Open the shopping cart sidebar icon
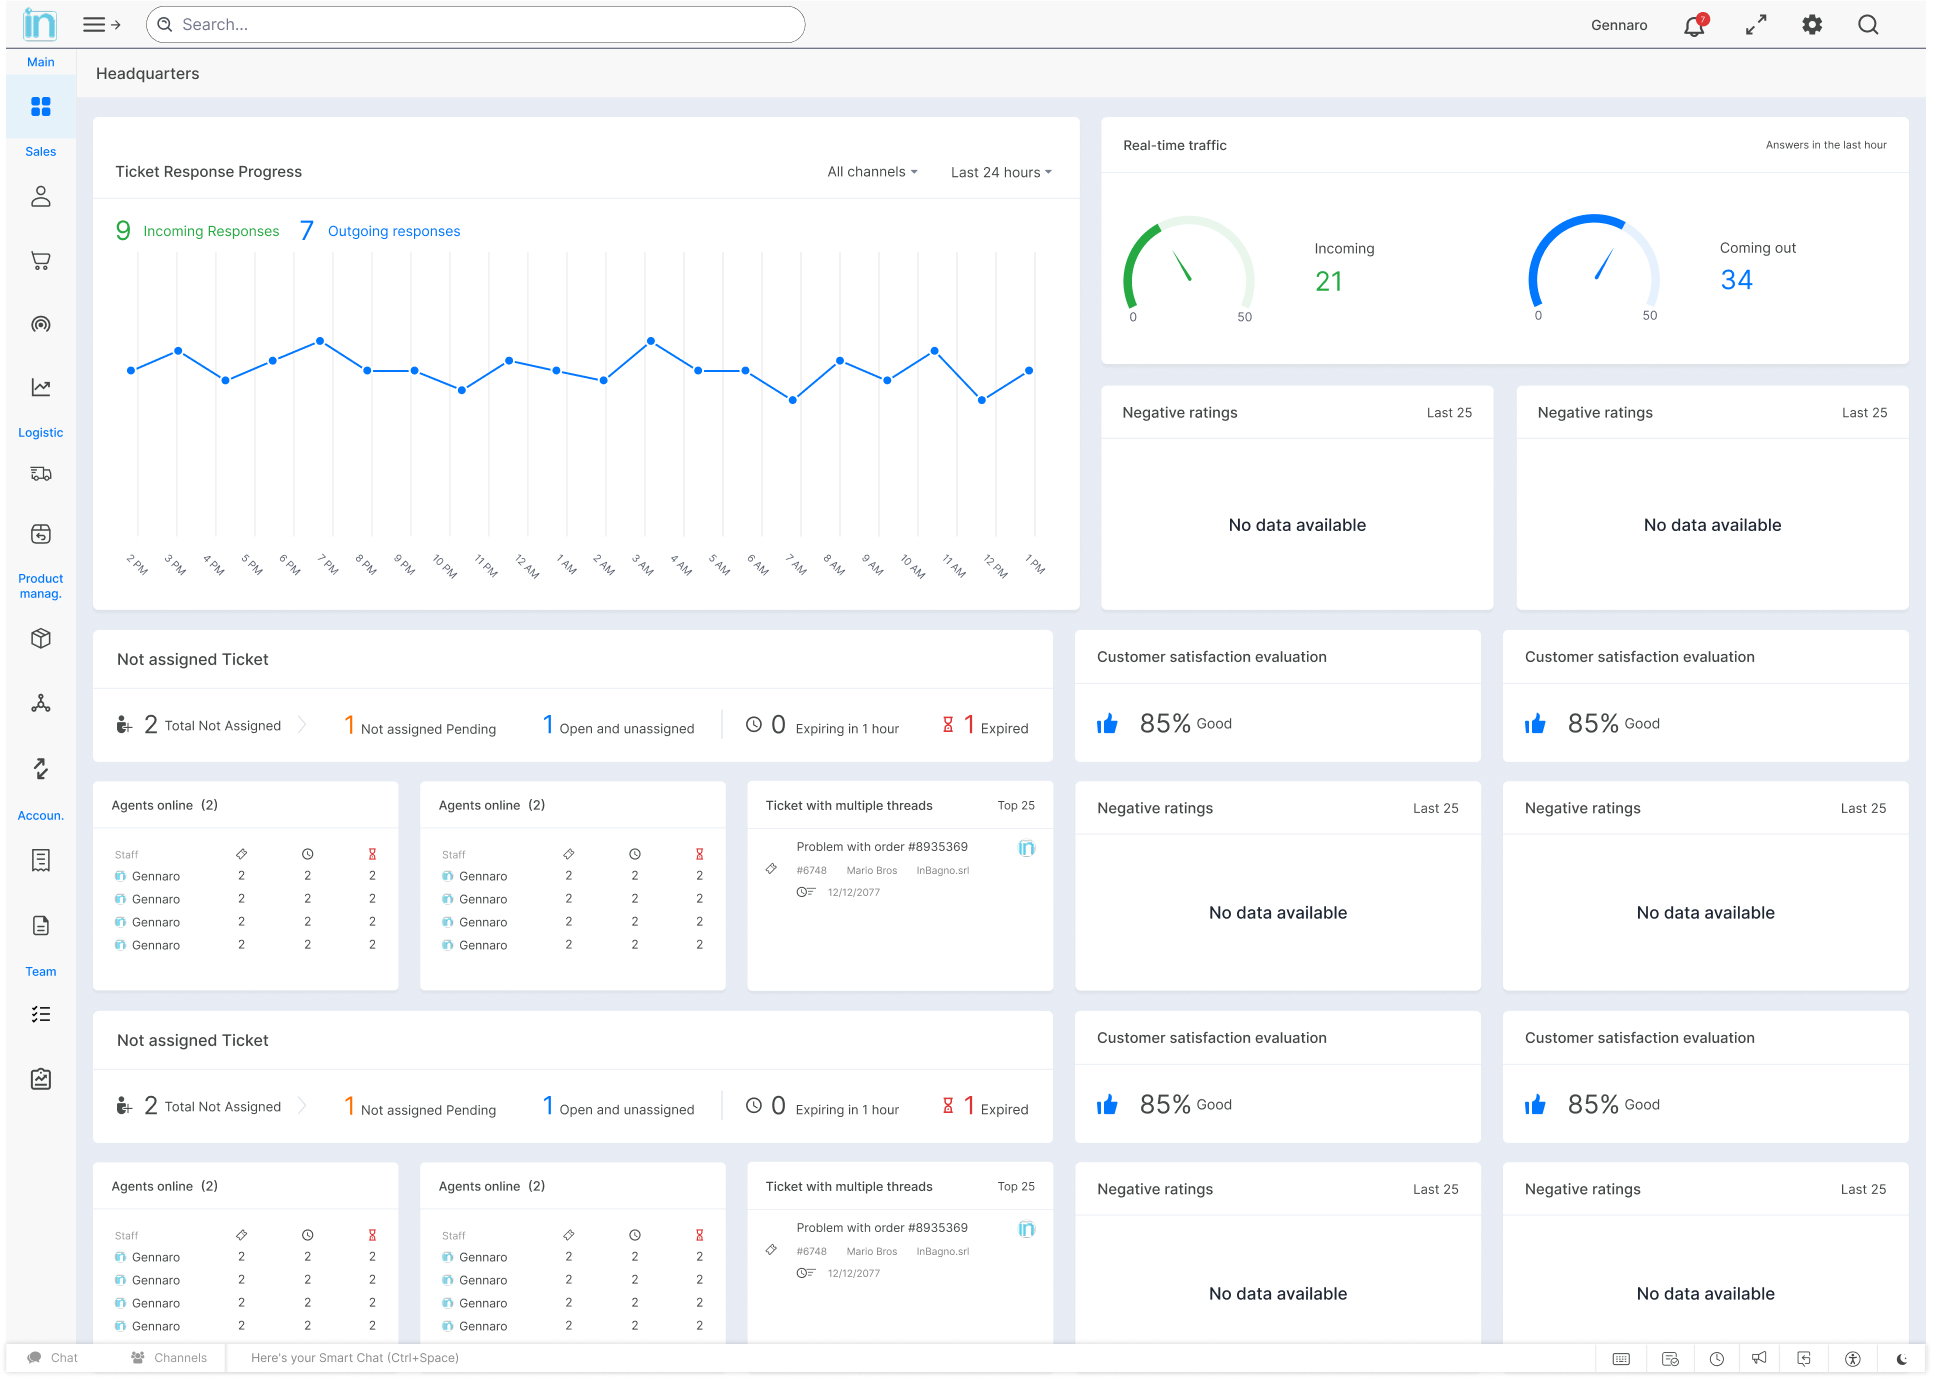 pyautogui.click(x=41, y=261)
